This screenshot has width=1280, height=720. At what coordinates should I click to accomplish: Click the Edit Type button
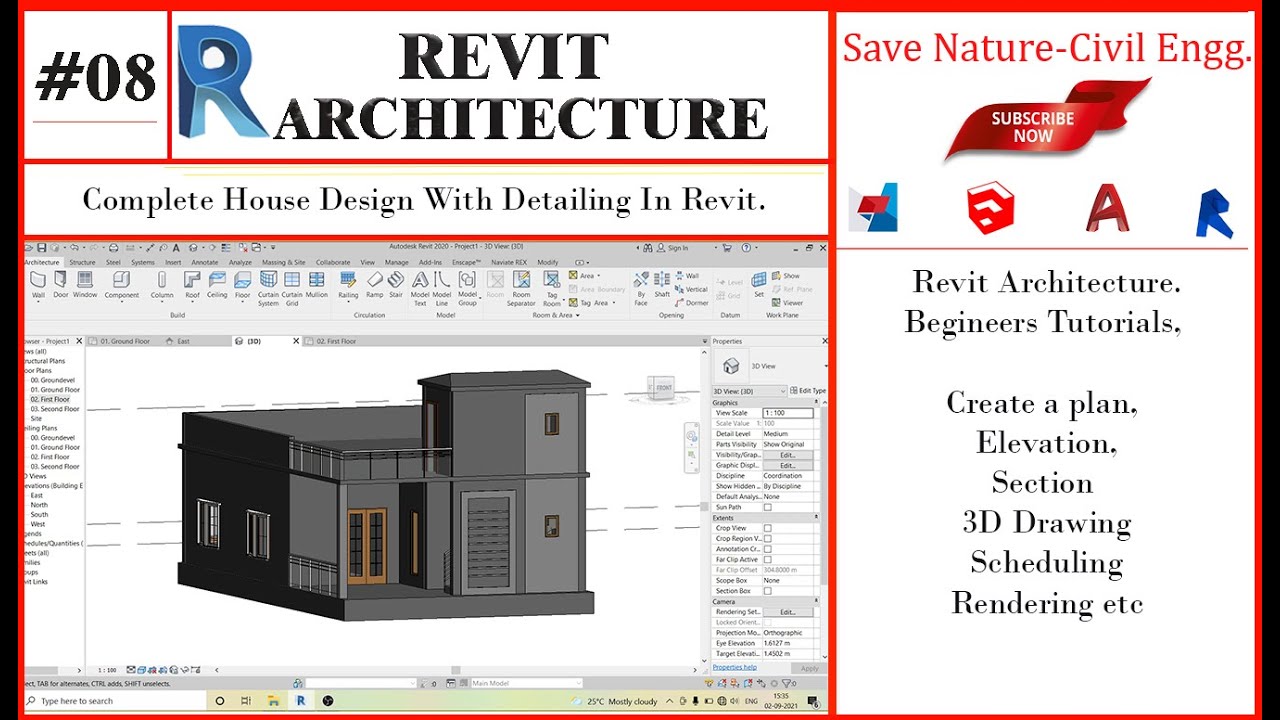tap(808, 391)
